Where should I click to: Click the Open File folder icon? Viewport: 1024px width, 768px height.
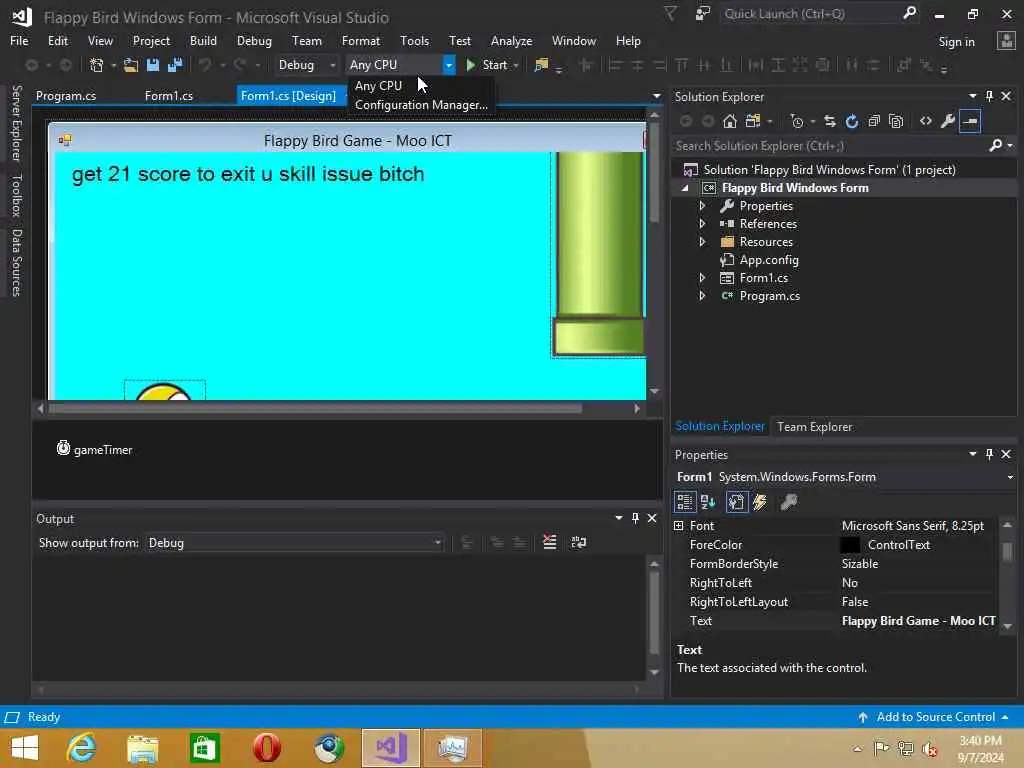[x=131, y=65]
